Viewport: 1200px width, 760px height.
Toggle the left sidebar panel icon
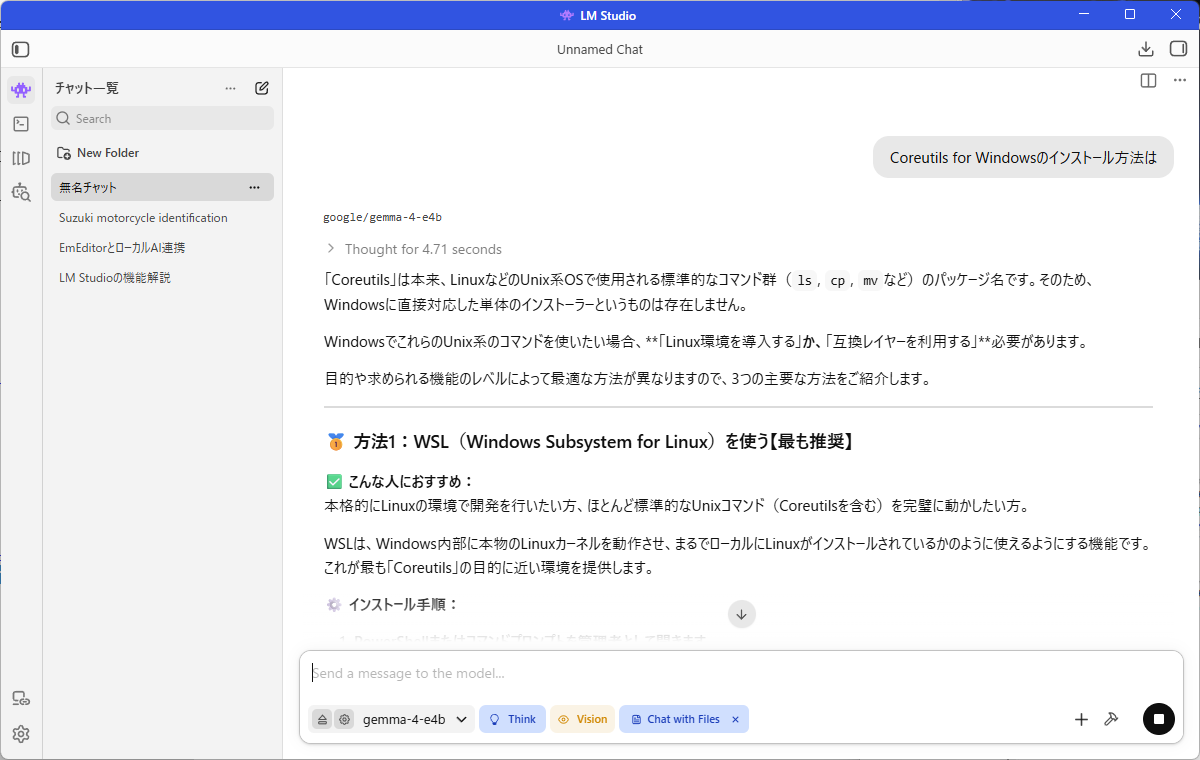point(21,49)
